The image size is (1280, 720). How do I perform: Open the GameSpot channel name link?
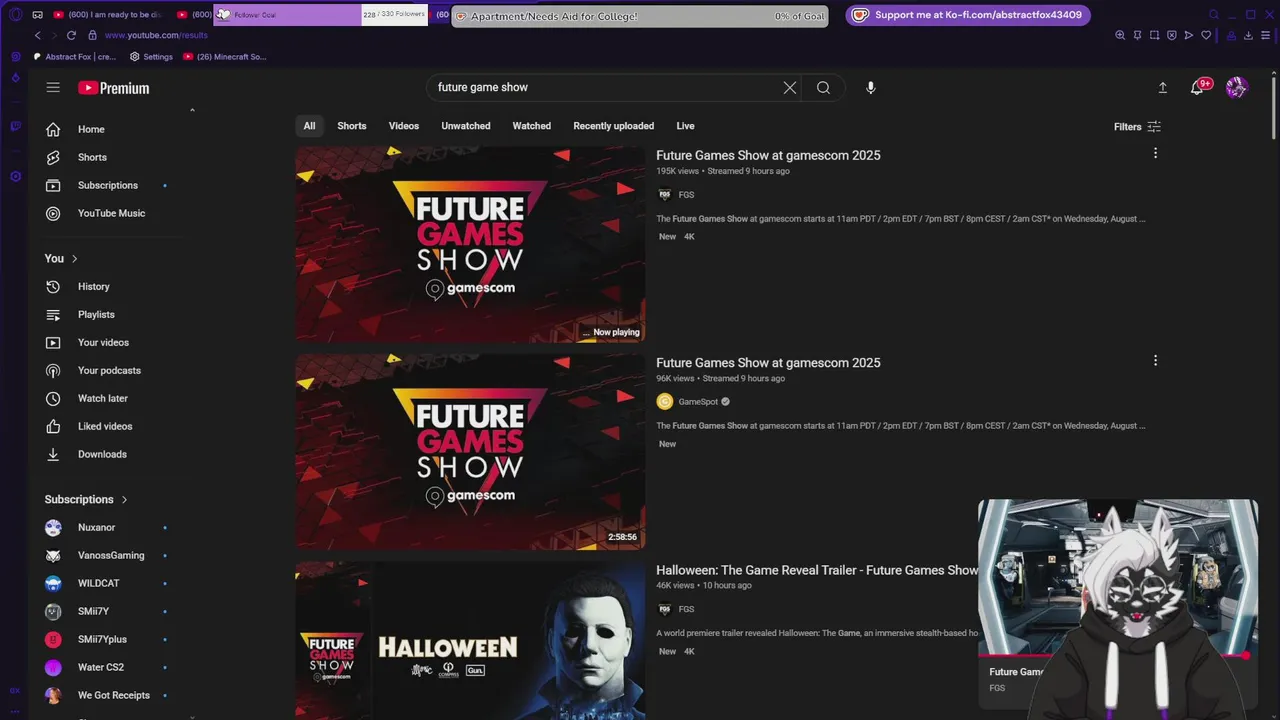click(x=698, y=402)
